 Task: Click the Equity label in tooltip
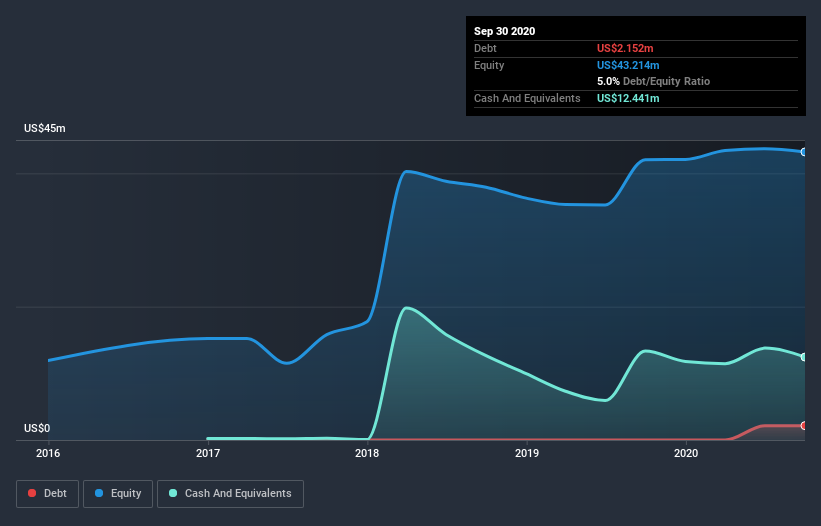click(x=489, y=65)
